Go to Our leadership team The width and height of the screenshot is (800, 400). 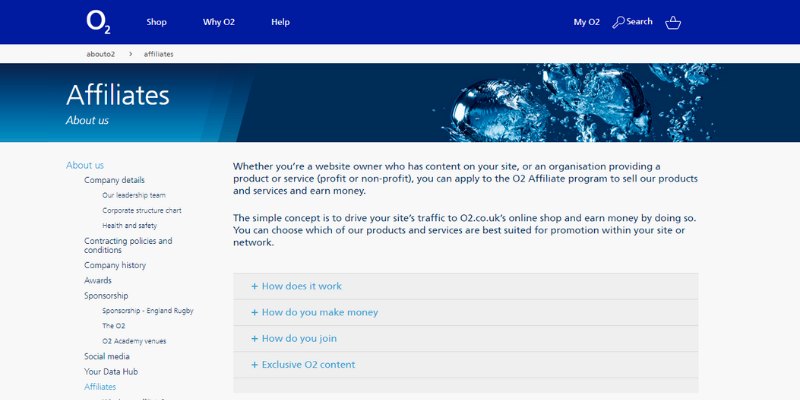(x=134, y=195)
